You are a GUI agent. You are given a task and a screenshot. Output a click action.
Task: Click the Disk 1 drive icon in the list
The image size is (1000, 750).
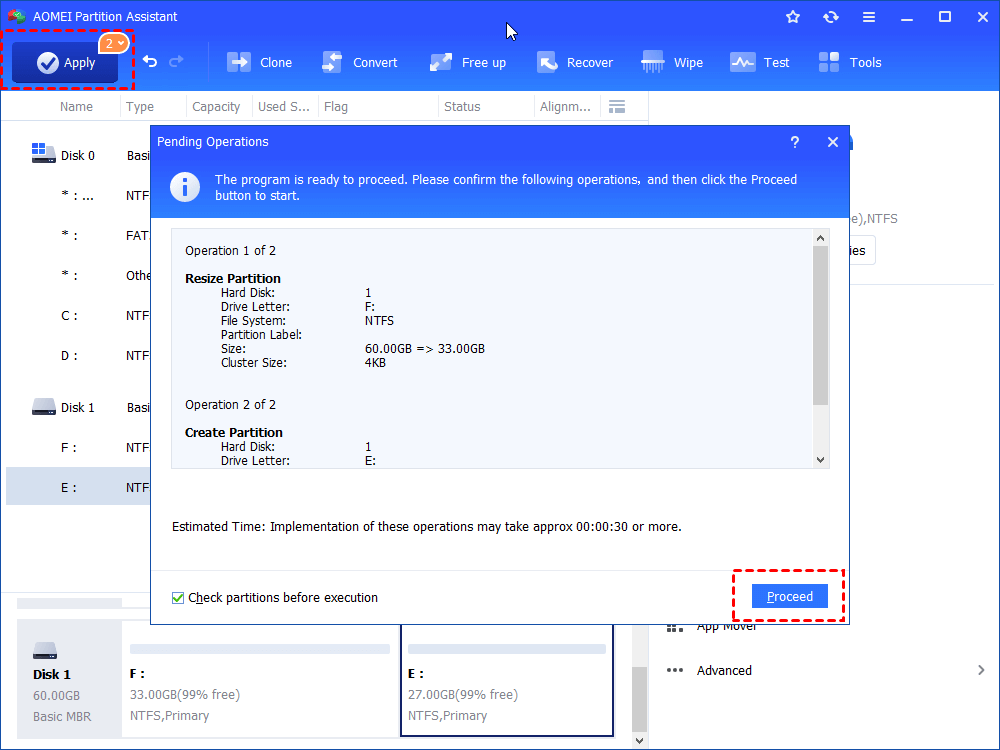coord(43,407)
